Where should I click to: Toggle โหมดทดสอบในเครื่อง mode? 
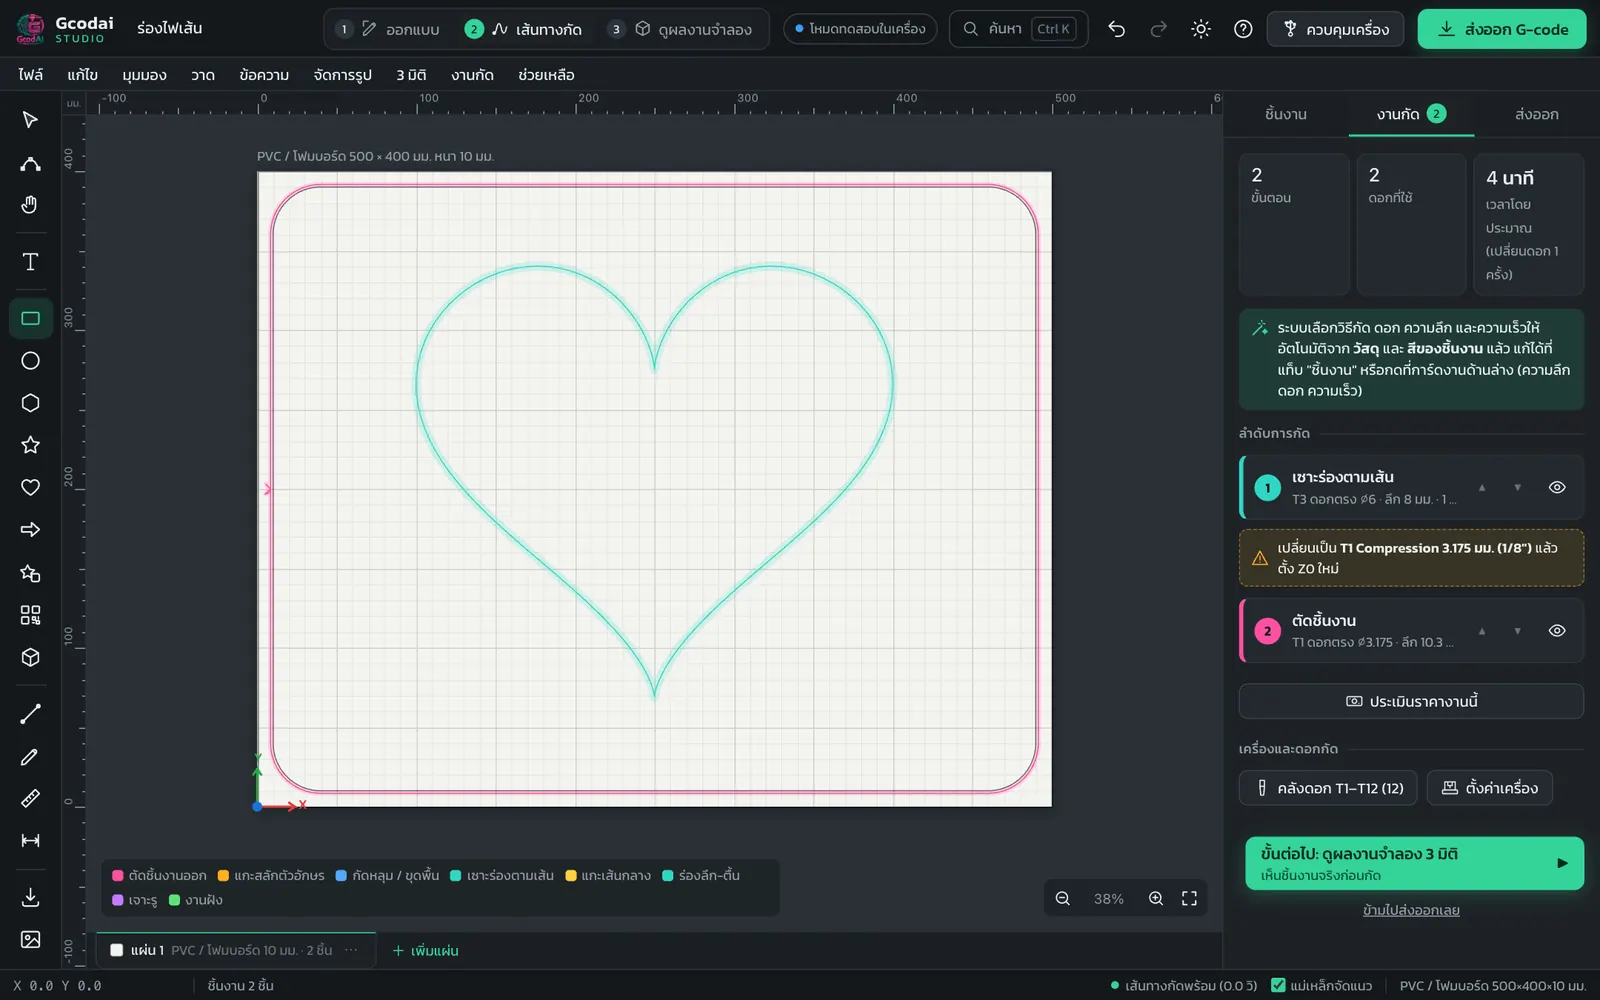[860, 29]
